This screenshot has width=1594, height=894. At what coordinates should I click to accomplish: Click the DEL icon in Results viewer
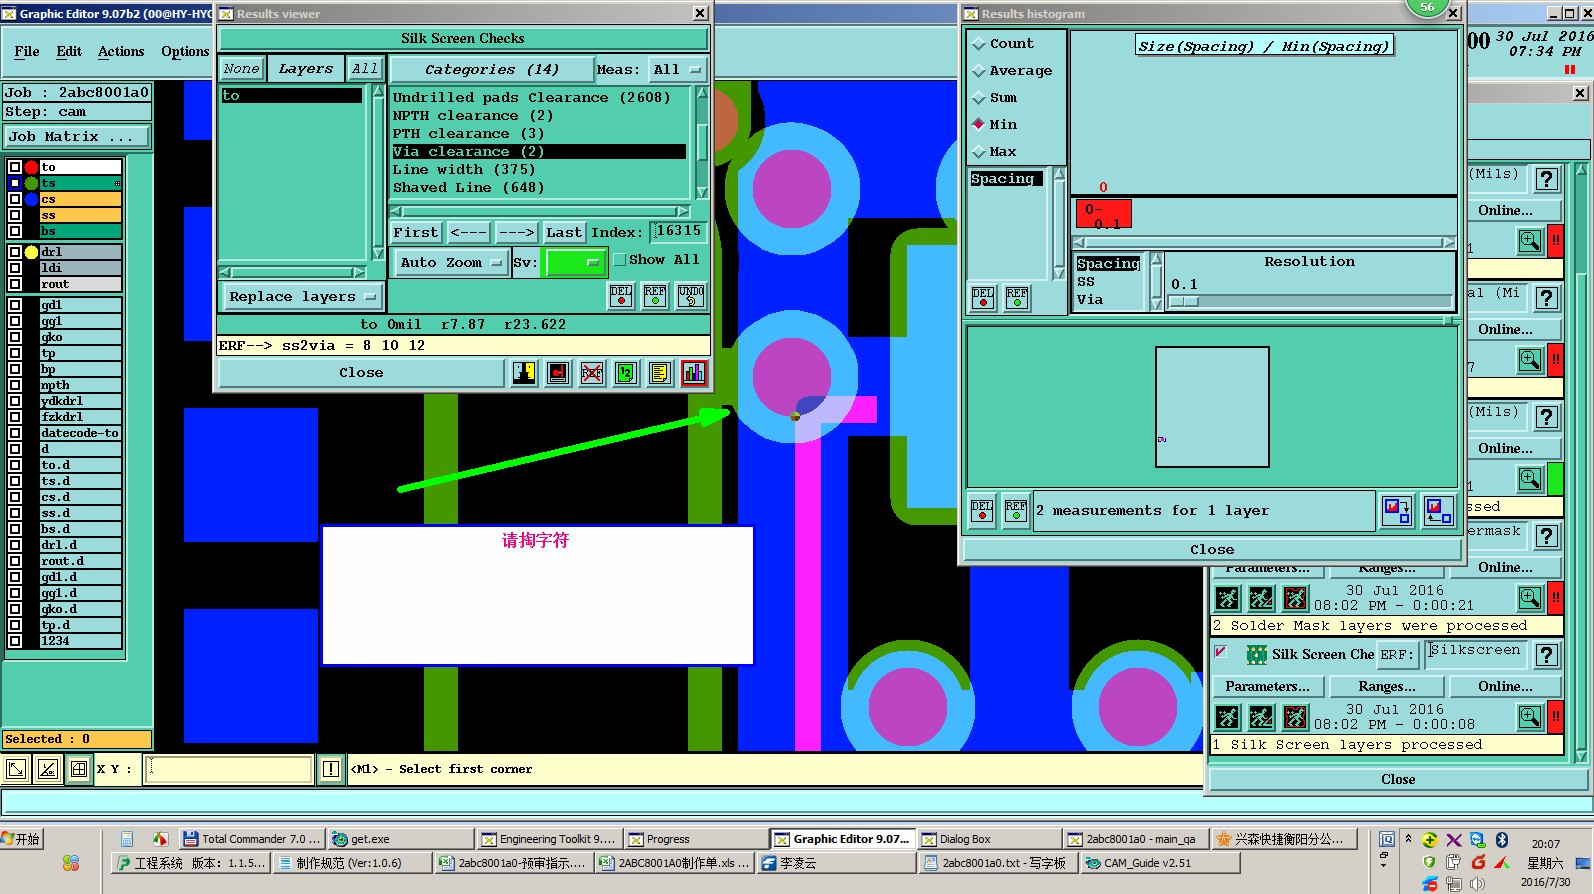pyautogui.click(x=621, y=296)
